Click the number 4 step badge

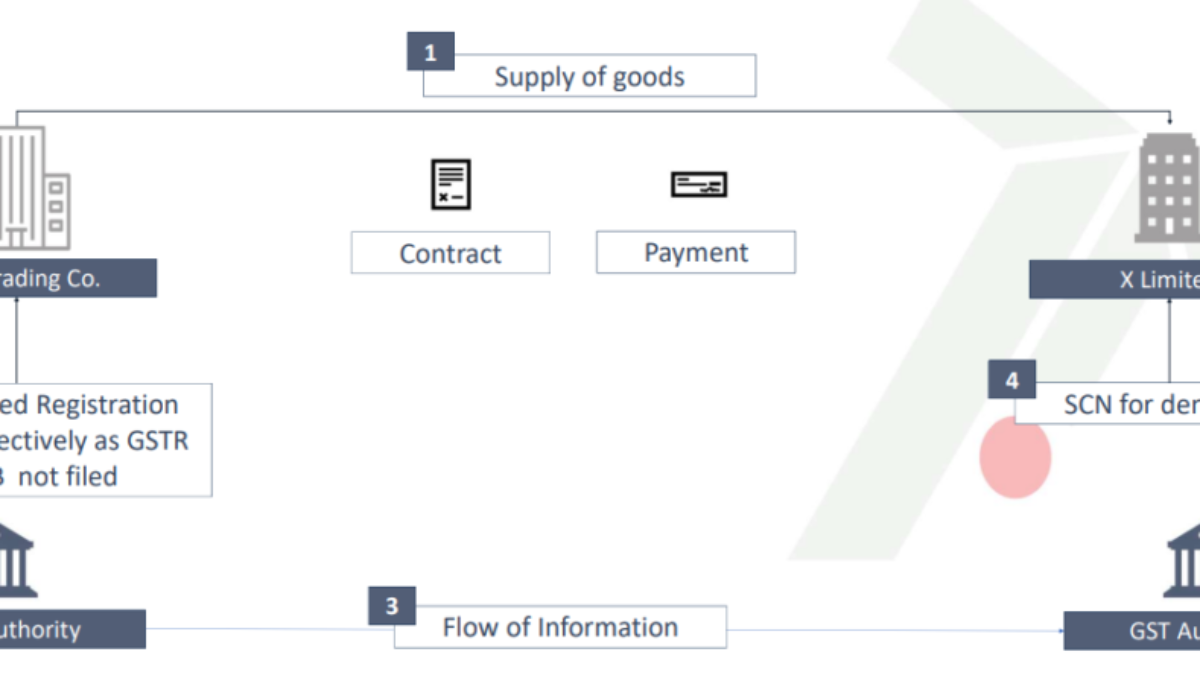pyautogui.click(x=1012, y=380)
